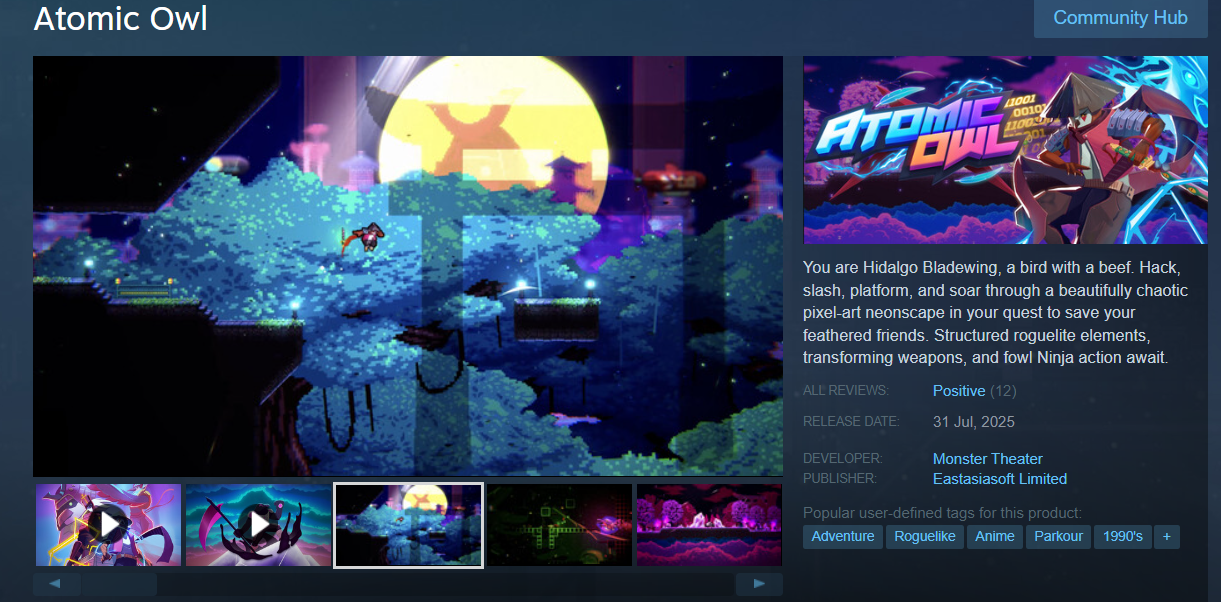Select the Adventure tag

(843, 537)
